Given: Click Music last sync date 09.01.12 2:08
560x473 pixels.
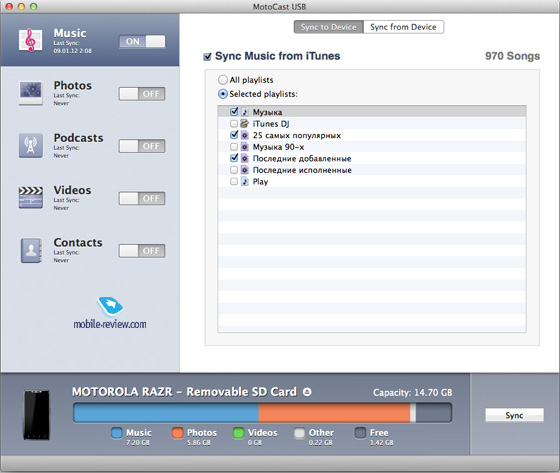Looking at the screenshot, I should tap(72, 51).
